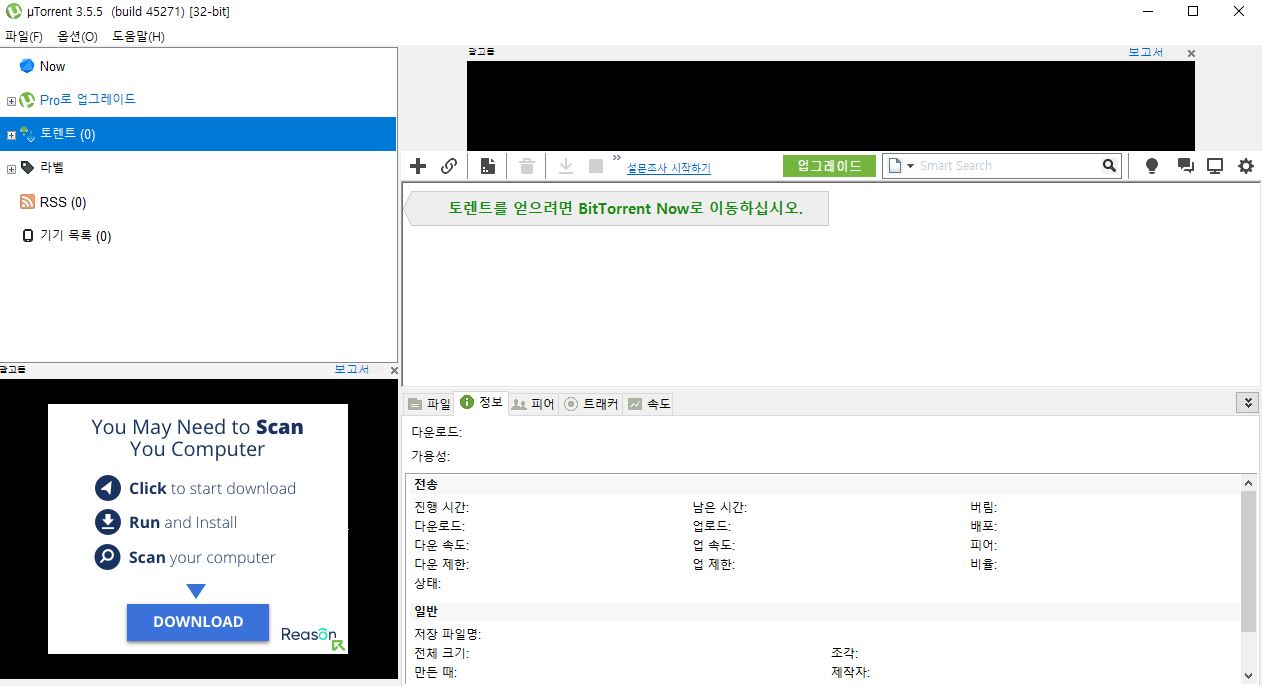The height and width of the screenshot is (686, 1262).
Task: Select 기기 목록 (0) item
Action: pos(75,236)
